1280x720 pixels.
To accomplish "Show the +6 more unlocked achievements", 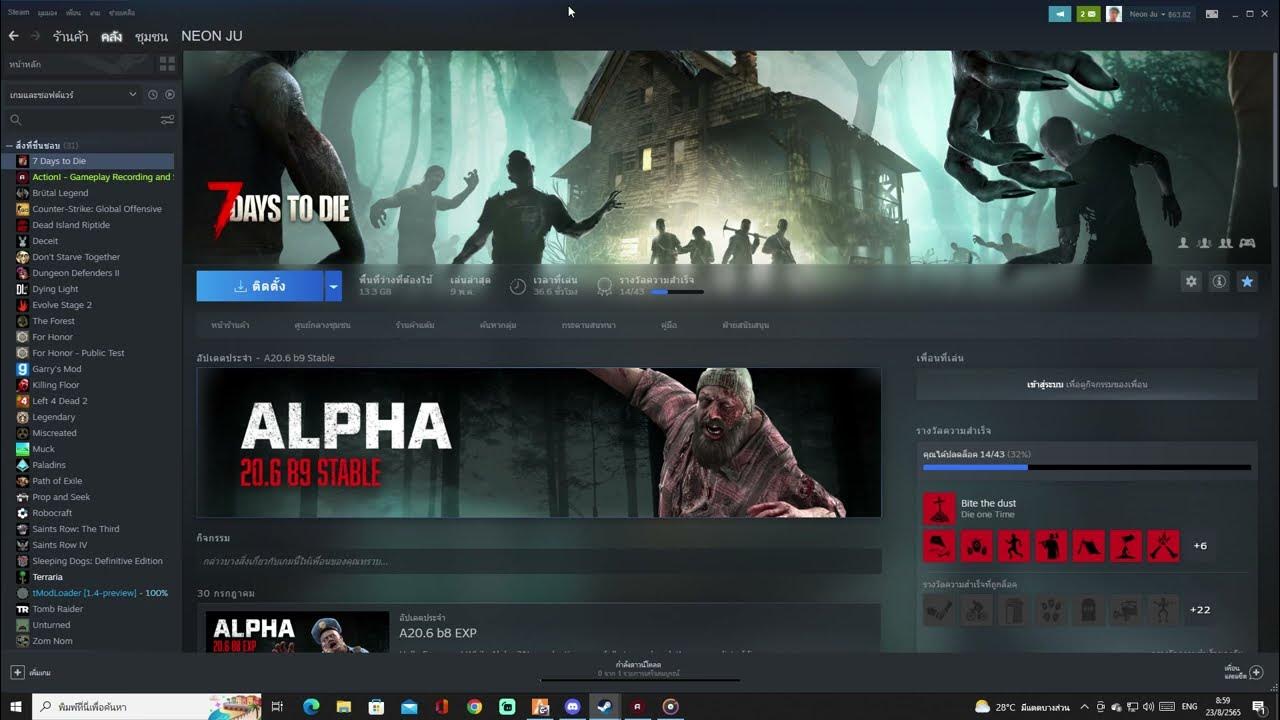I will (x=1200, y=546).
